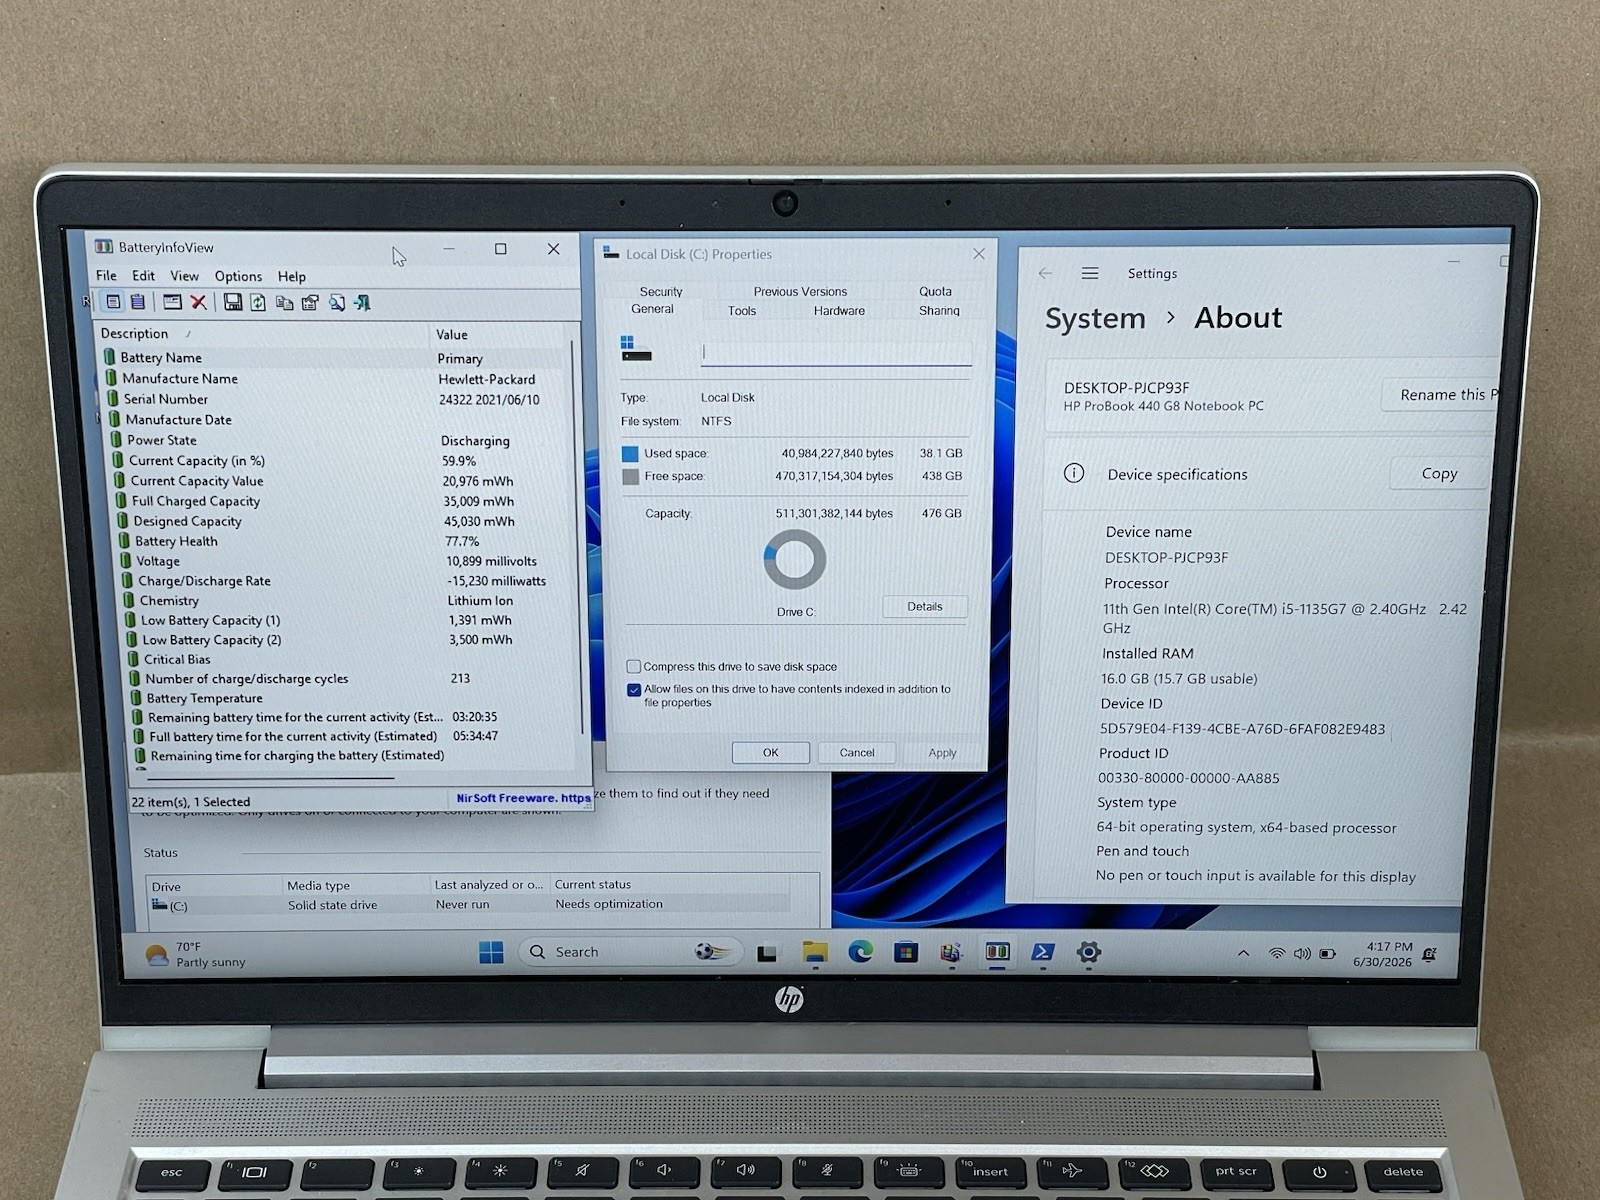Click the red X delete toolbar icon
This screenshot has height=1200, width=1600.
click(x=198, y=302)
